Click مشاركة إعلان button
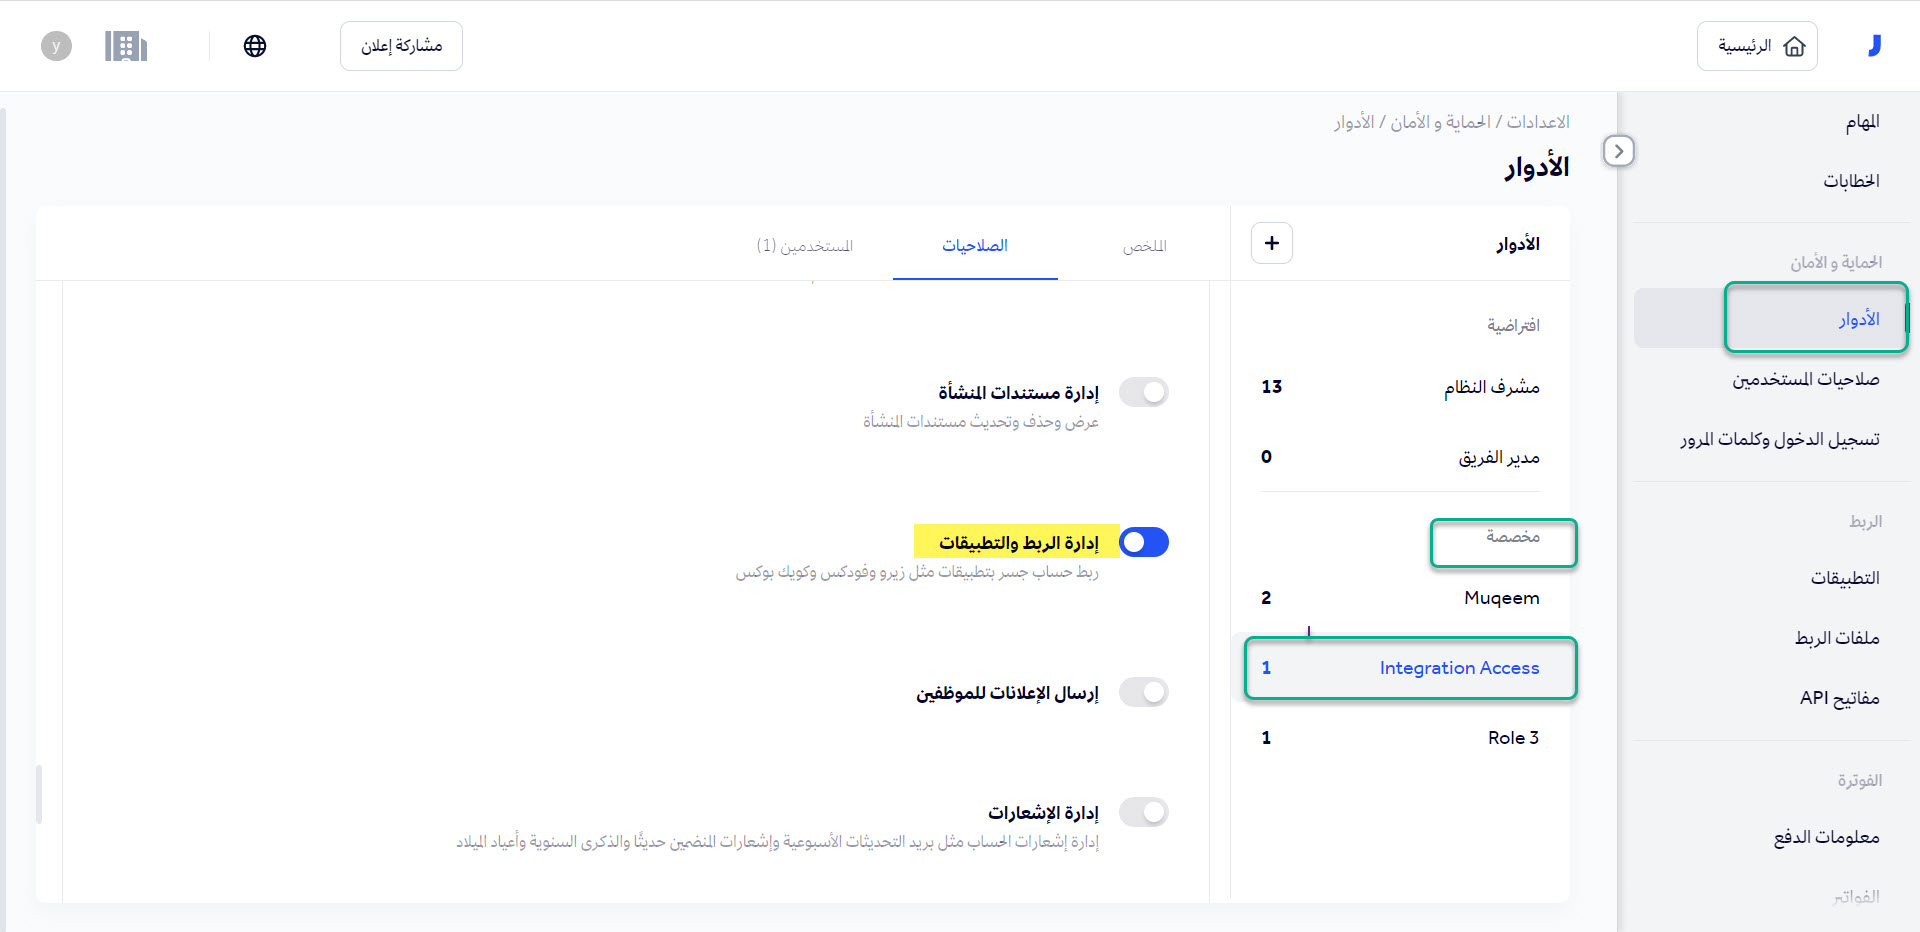This screenshot has height=932, width=1920. click(401, 46)
